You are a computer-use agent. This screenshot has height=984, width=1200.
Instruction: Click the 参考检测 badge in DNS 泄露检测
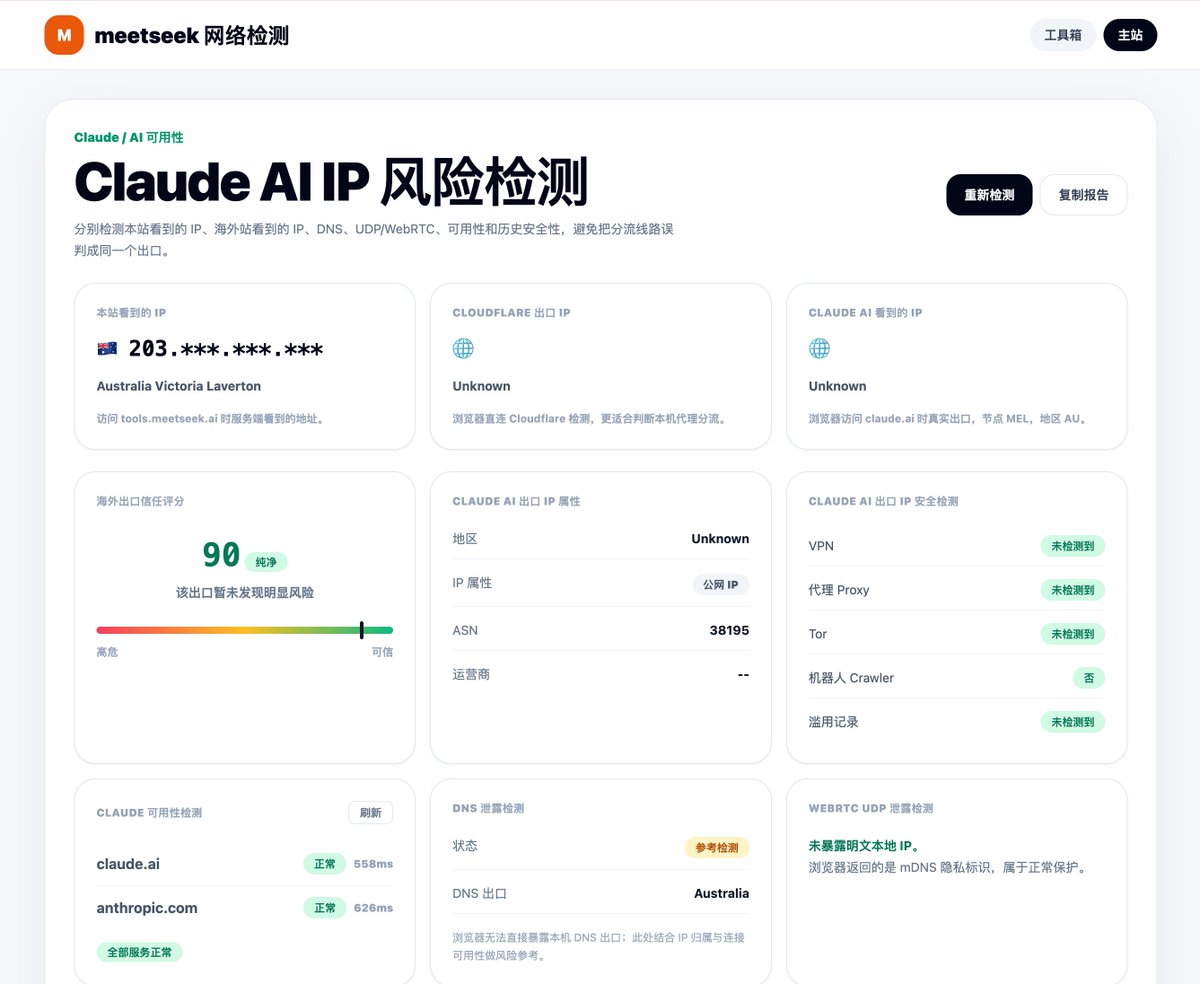pos(717,847)
